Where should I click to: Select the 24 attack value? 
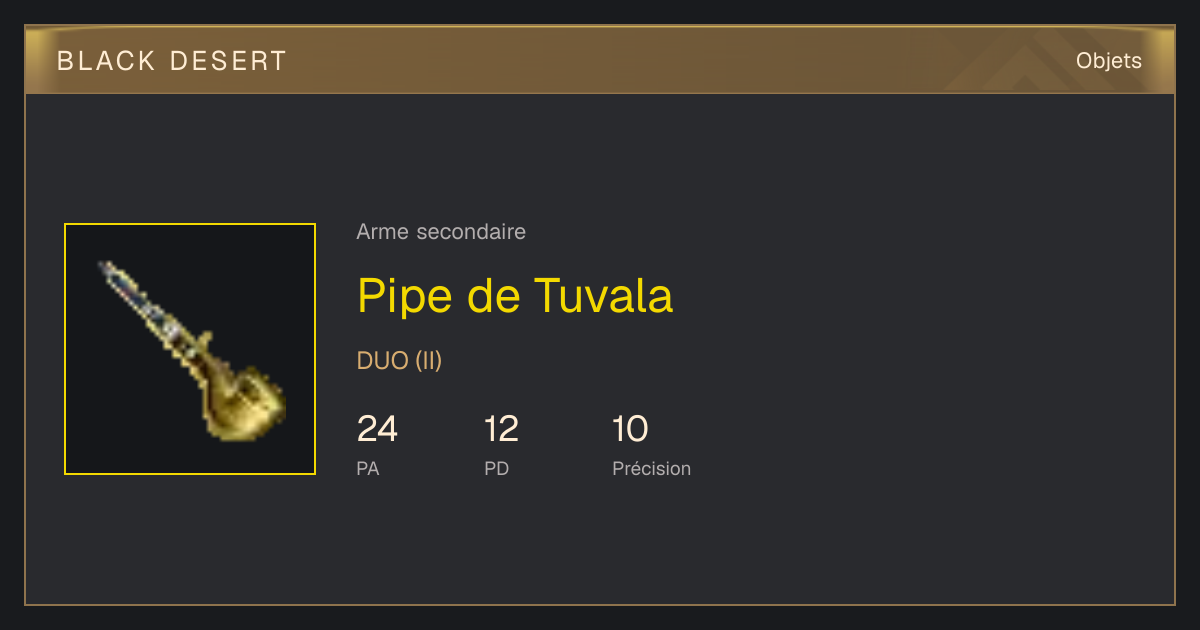377,429
